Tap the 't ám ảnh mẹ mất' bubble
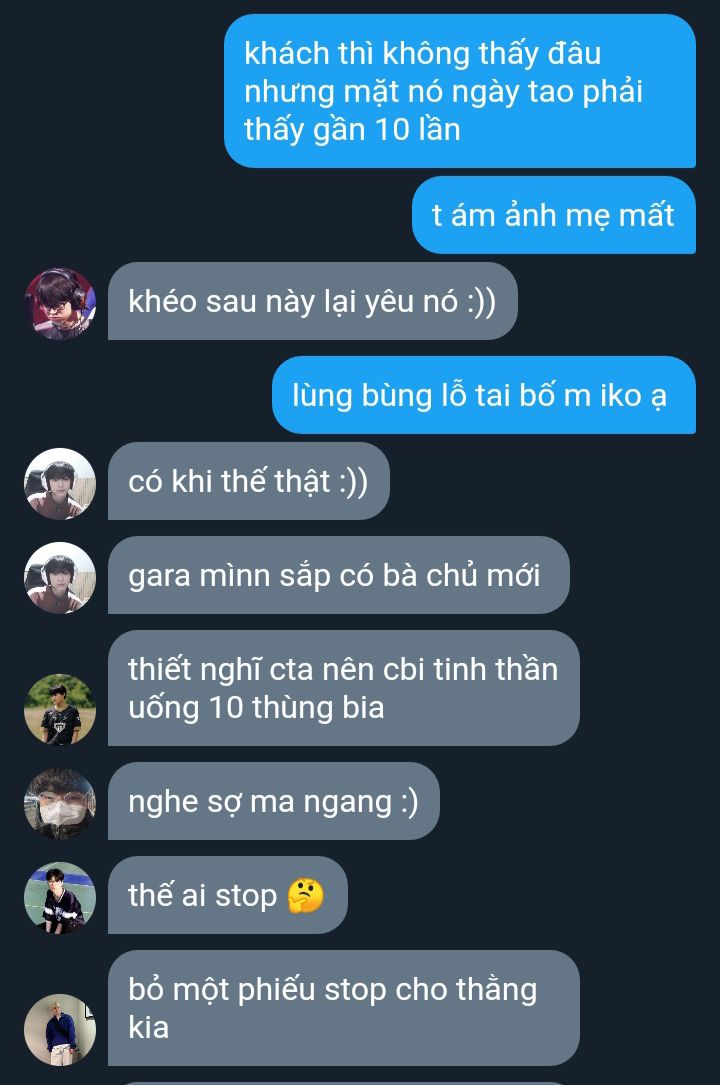Screen dimensions: 720x1085 point(554,215)
